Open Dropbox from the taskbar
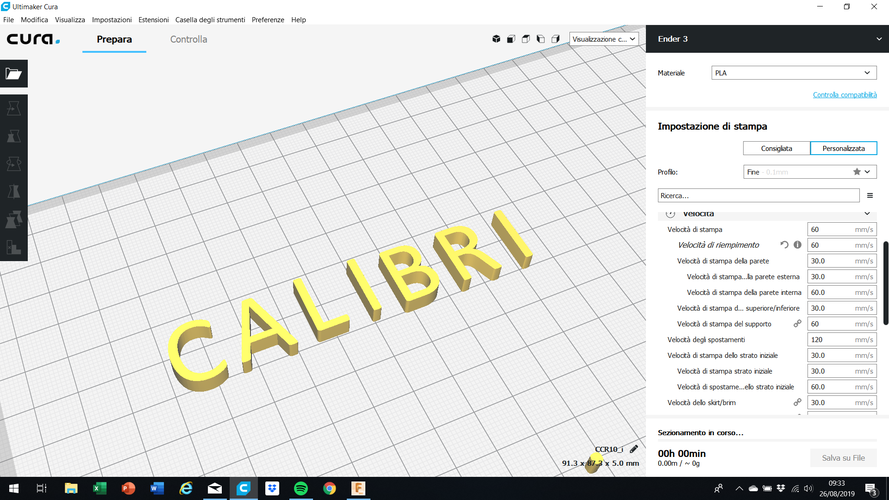 [272, 488]
